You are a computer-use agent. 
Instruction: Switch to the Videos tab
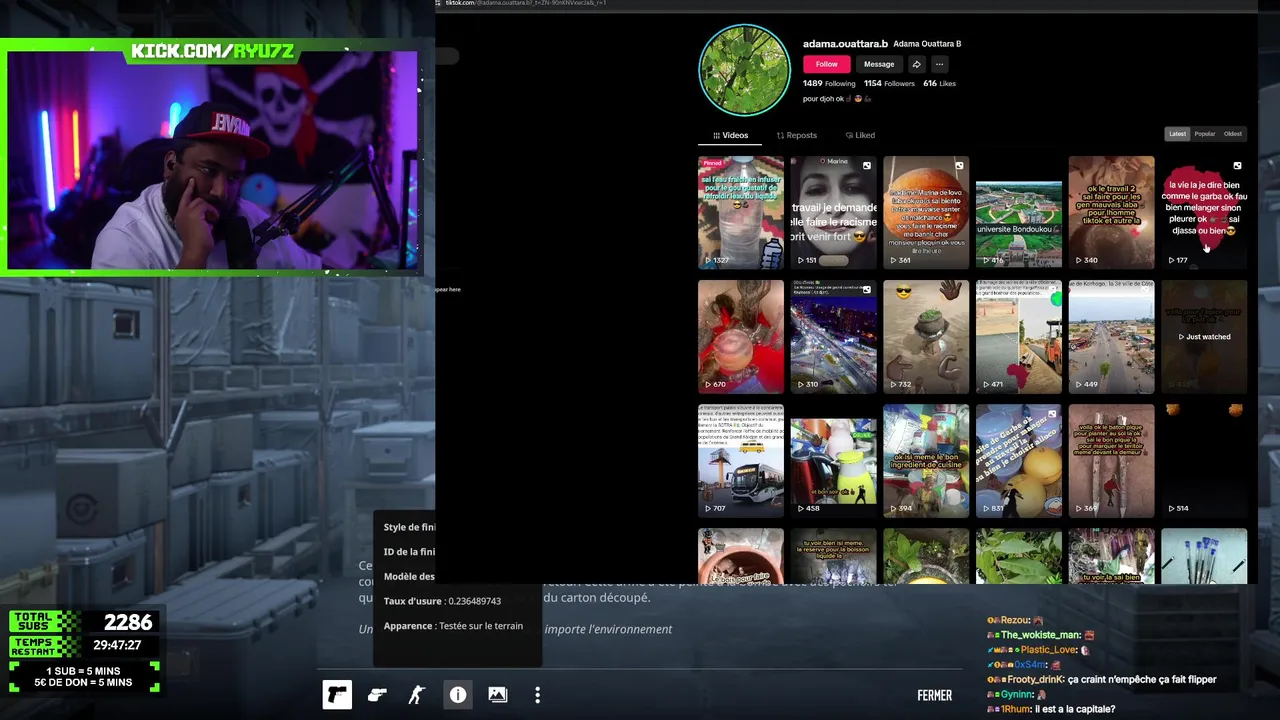coord(730,135)
